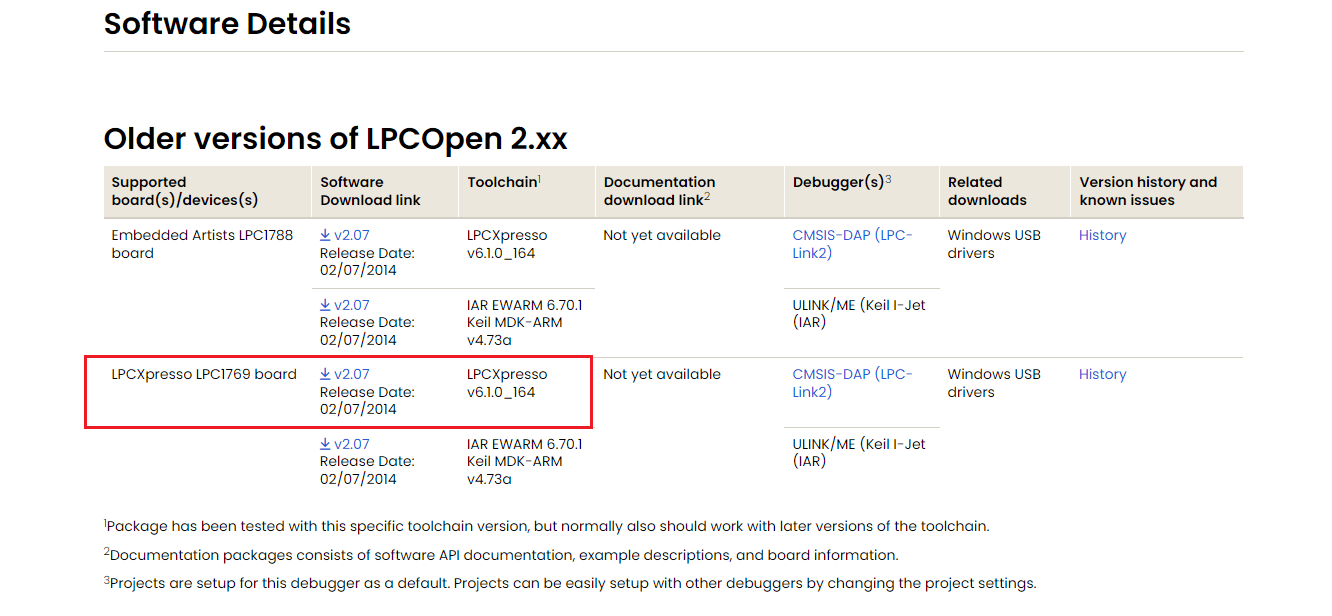Image resolution: width=1332 pixels, height=616 pixels.
Task: View History for the LPCXpresso LPC1769 board
Action: tap(1102, 373)
